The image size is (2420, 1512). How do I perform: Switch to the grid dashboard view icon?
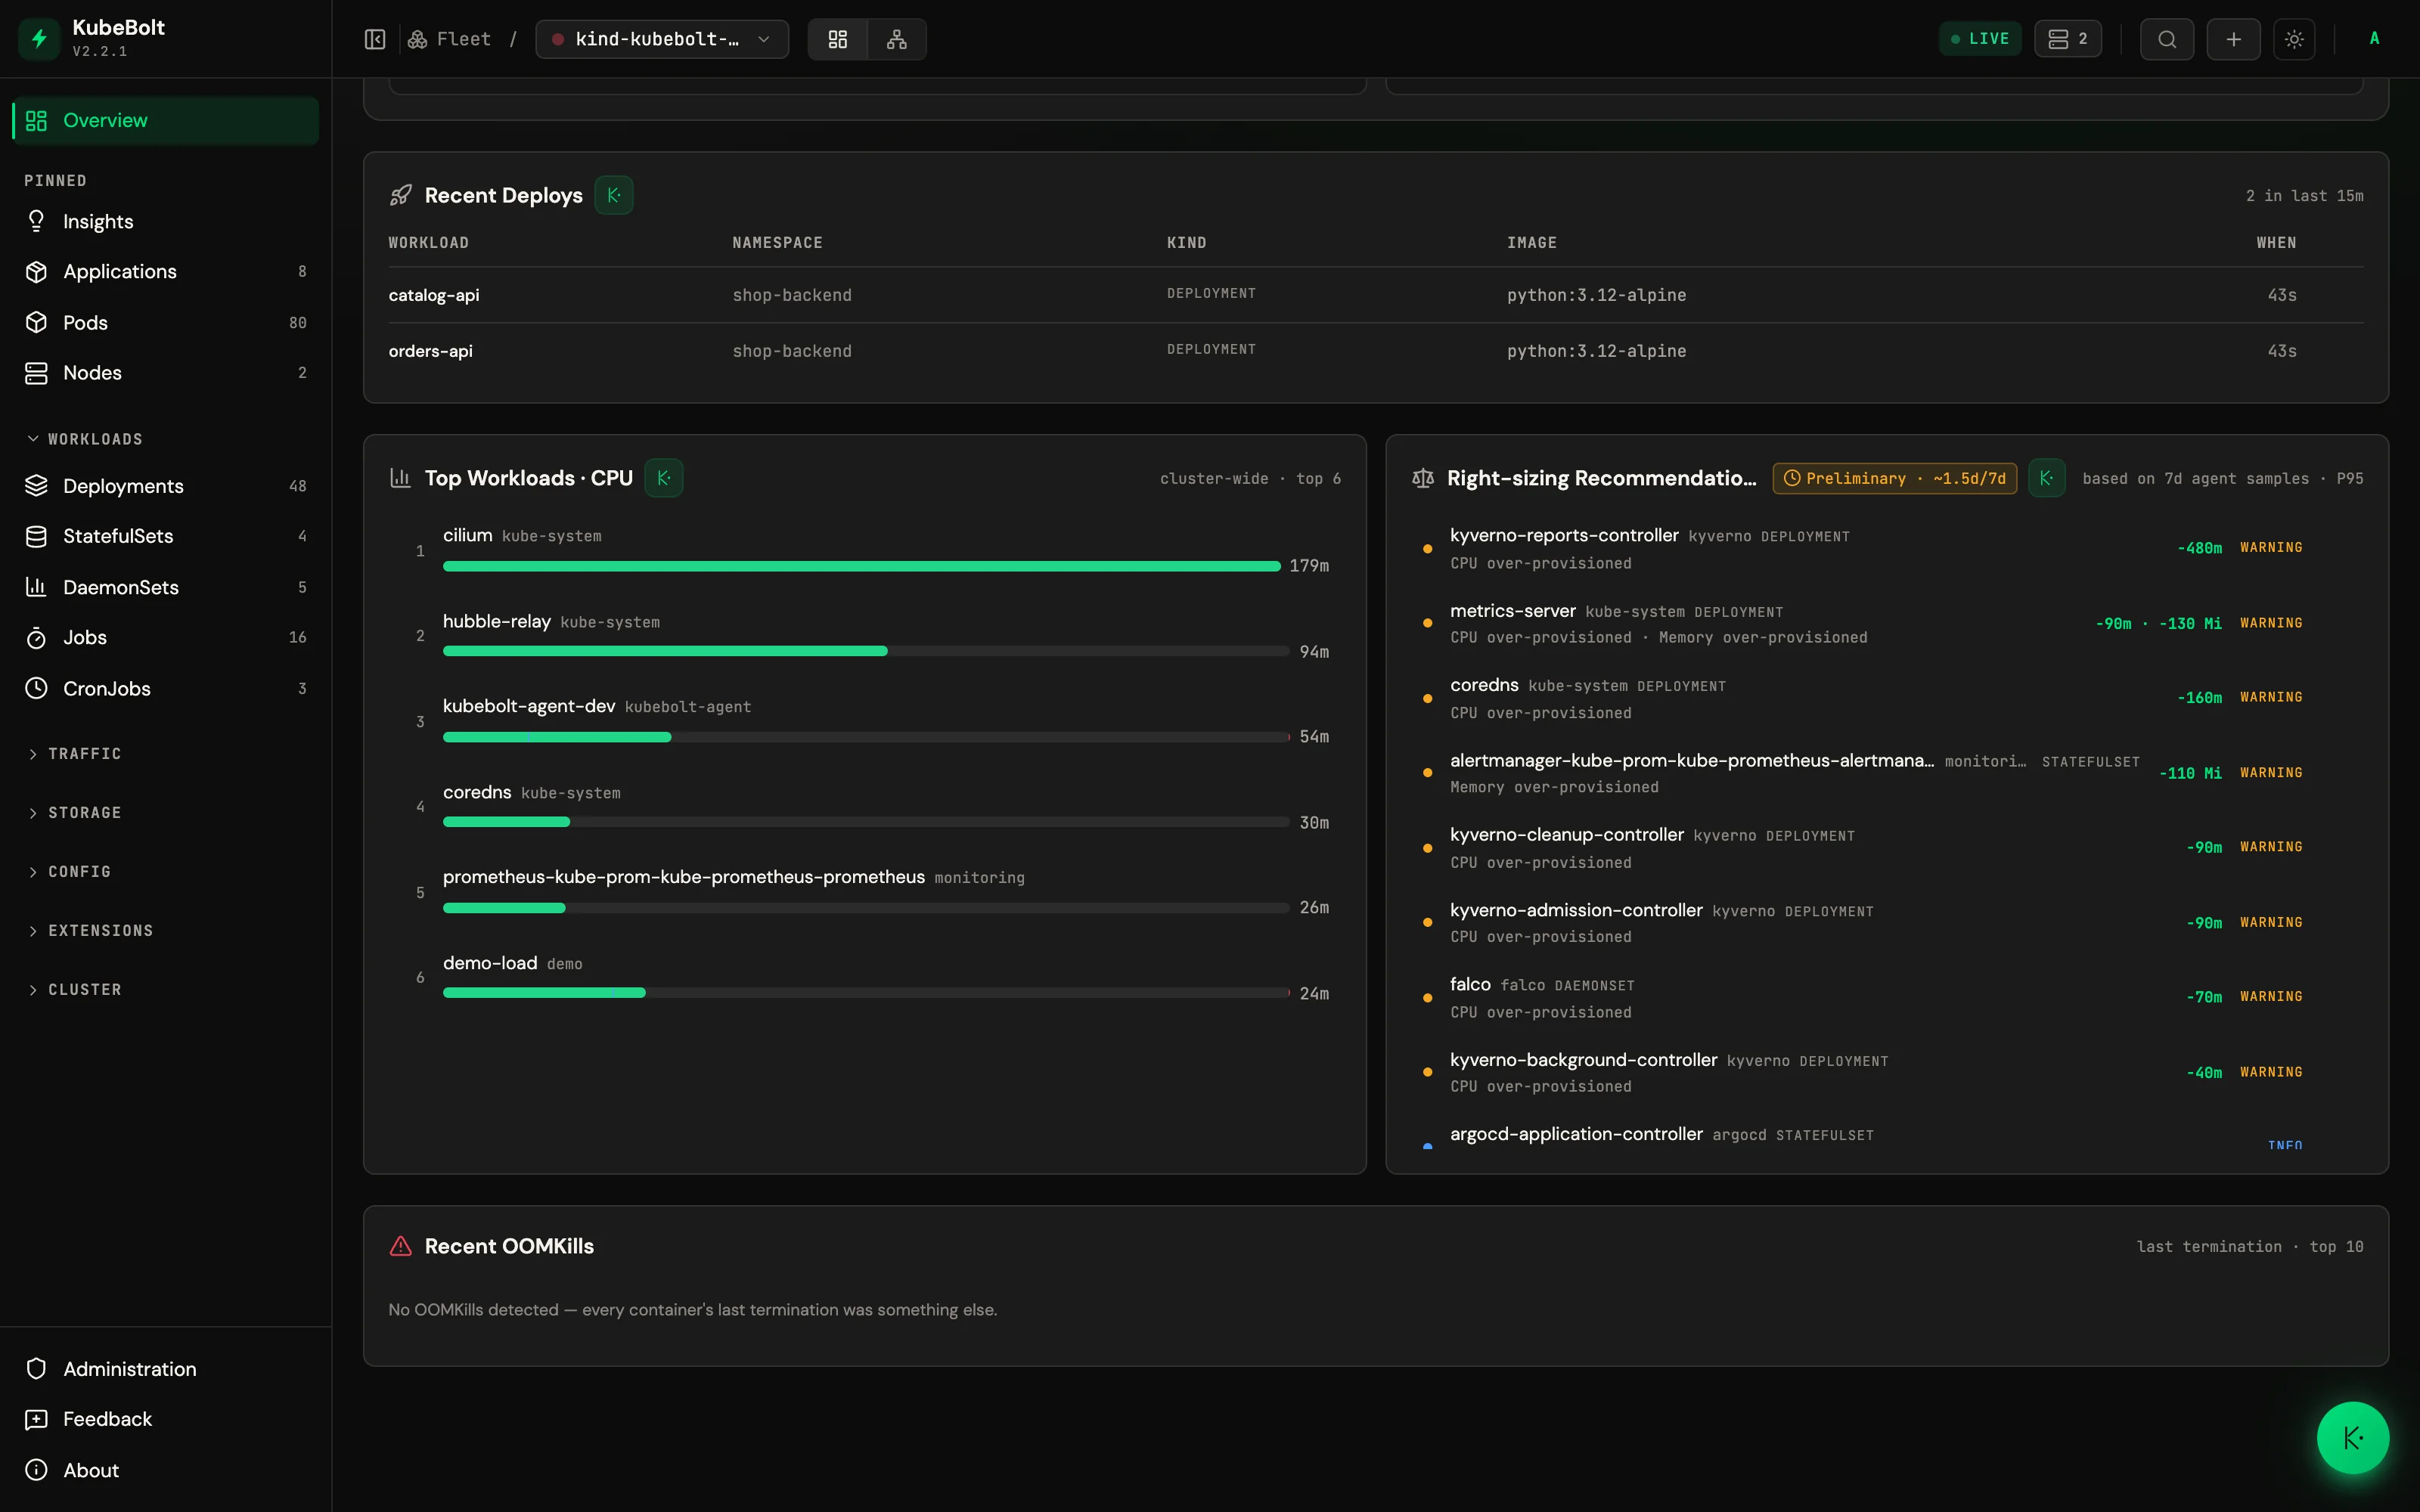(838, 39)
